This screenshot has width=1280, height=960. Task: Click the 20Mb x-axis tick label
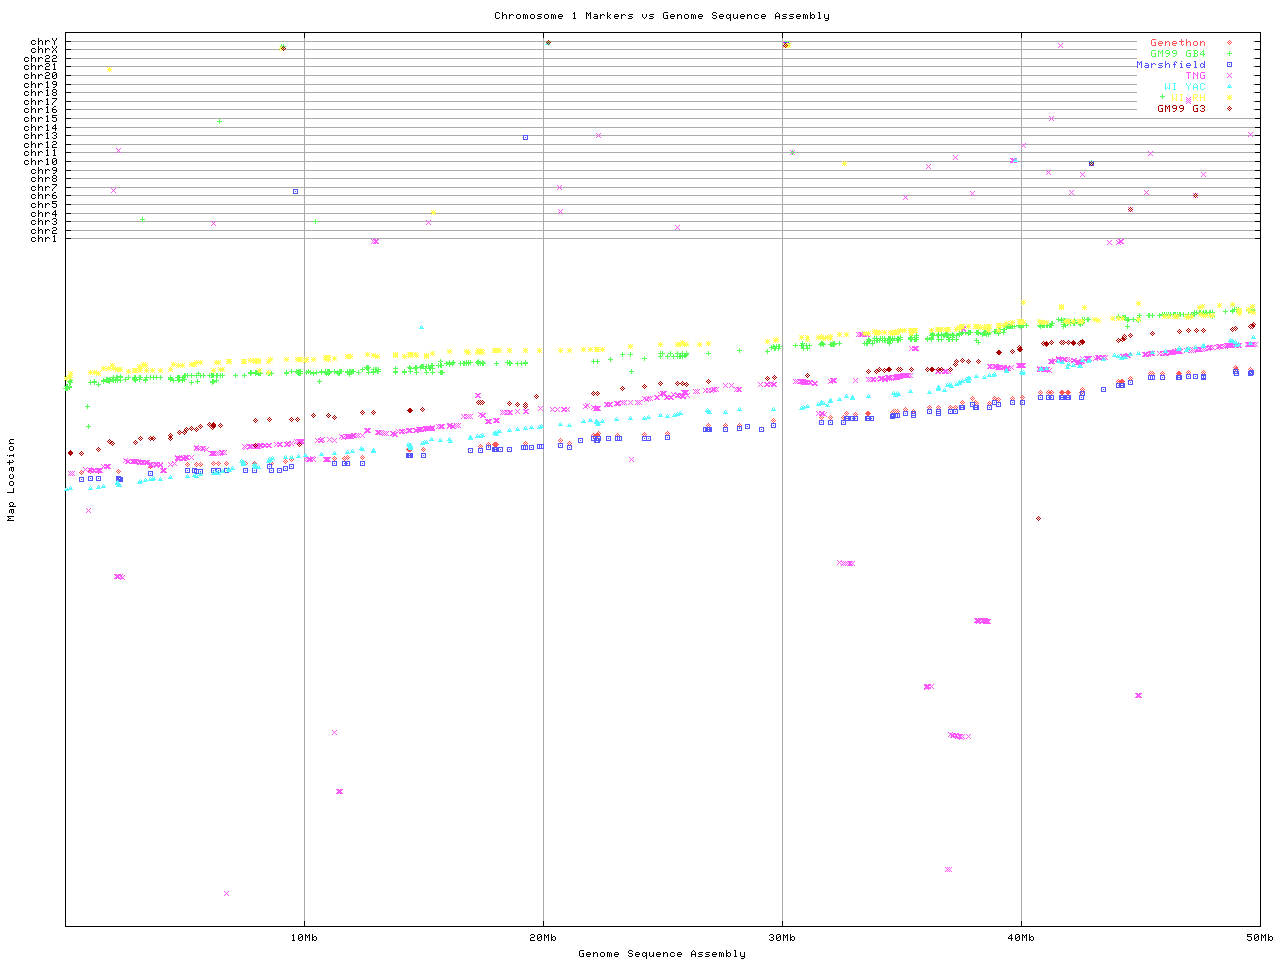543,937
